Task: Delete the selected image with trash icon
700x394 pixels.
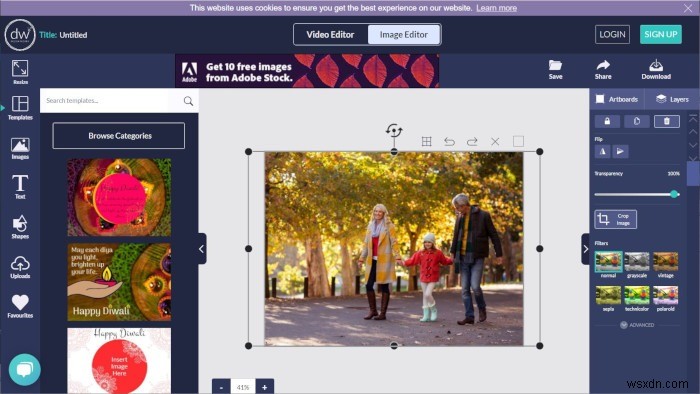Action: [667, 121]
